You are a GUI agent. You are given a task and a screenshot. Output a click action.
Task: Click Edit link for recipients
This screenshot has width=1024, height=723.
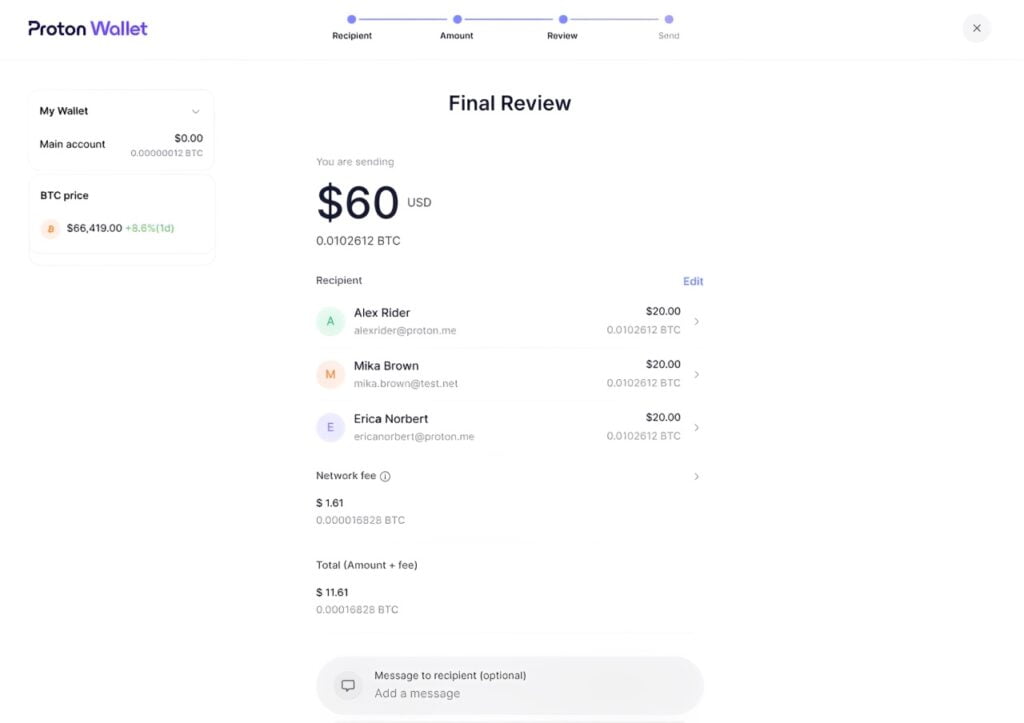[x=693, y=281]
